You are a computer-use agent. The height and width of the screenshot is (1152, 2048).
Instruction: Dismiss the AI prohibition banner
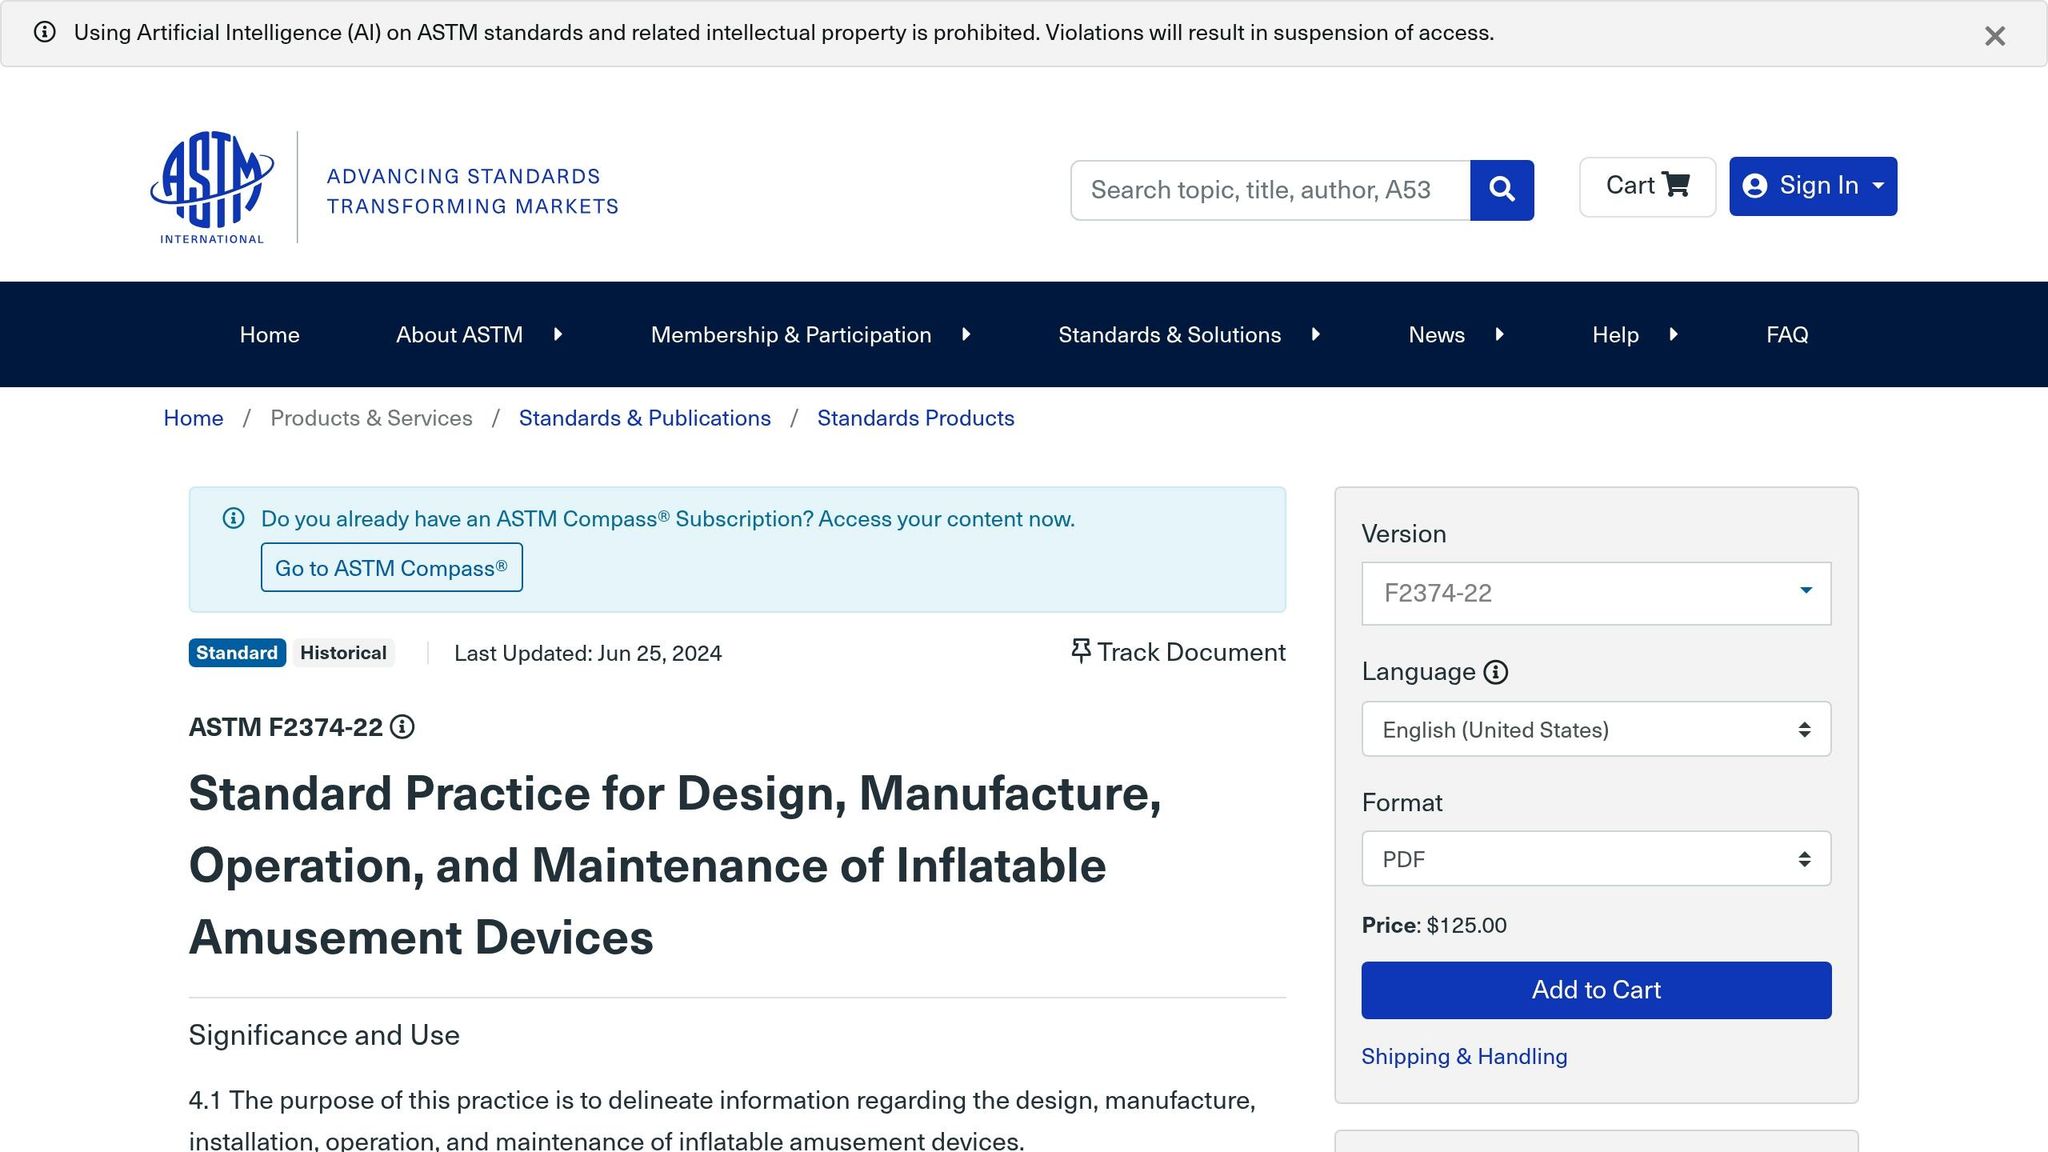(x=1995, y=36)
